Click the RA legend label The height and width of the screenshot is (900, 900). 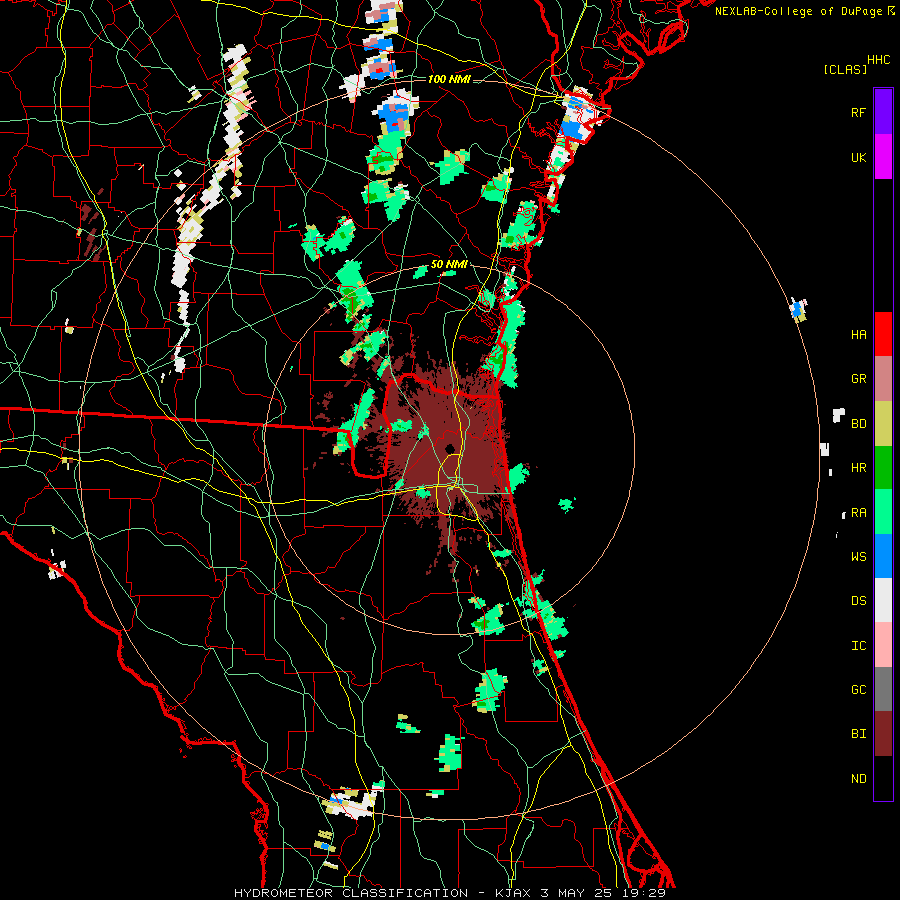click(x=858, y=513)
